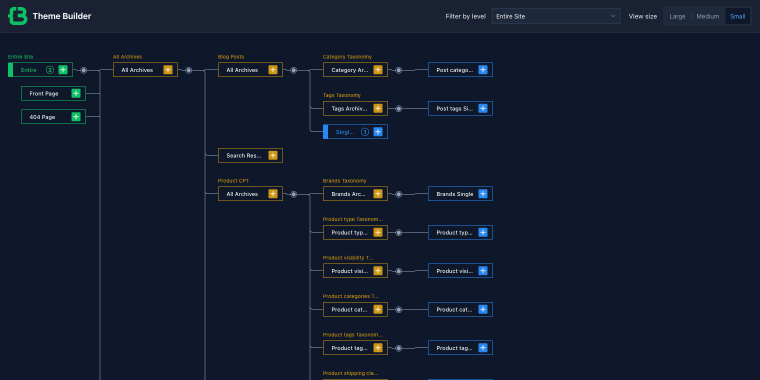Select the Tags Archiv... node
This screenshot has width=760, height=380.
[355, 109]
